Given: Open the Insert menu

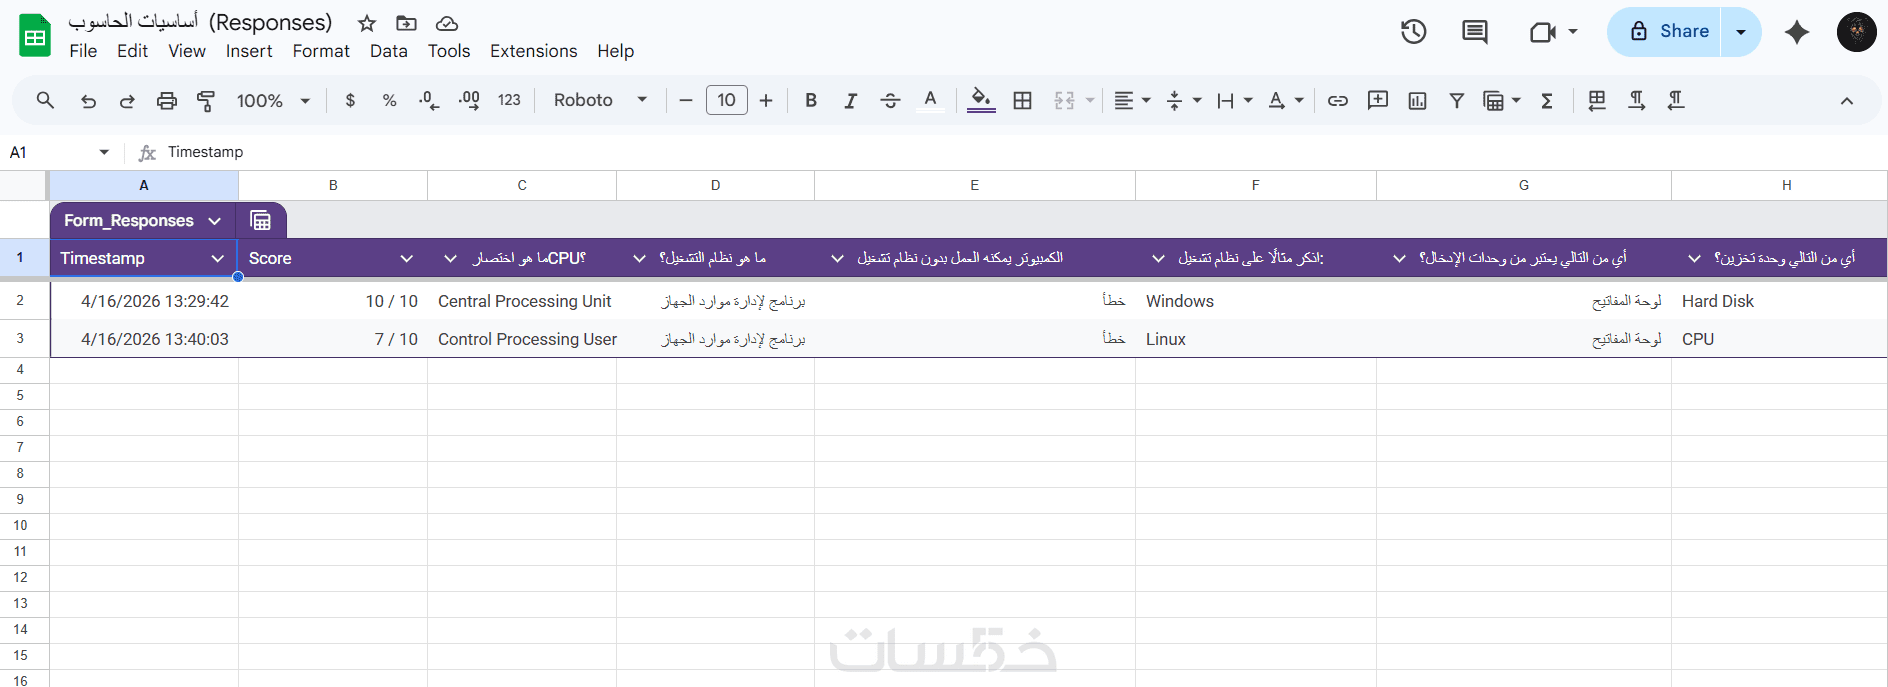Looking at the screenshot, I should (249, 51).
